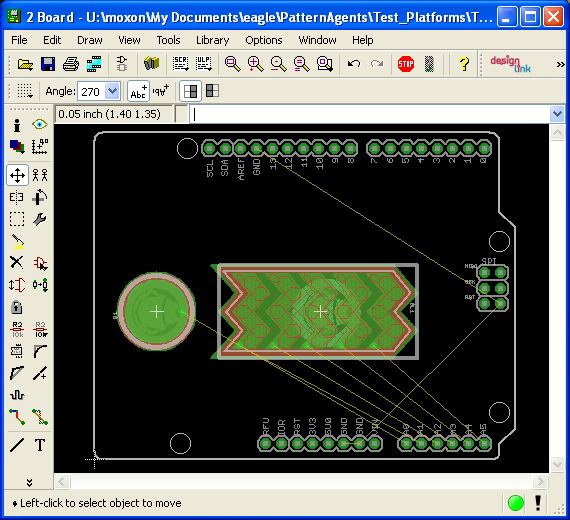Image resolution: width=570 pixels, height=520 pixels.
Task: Select the Move tool
Action: point(17,175)
